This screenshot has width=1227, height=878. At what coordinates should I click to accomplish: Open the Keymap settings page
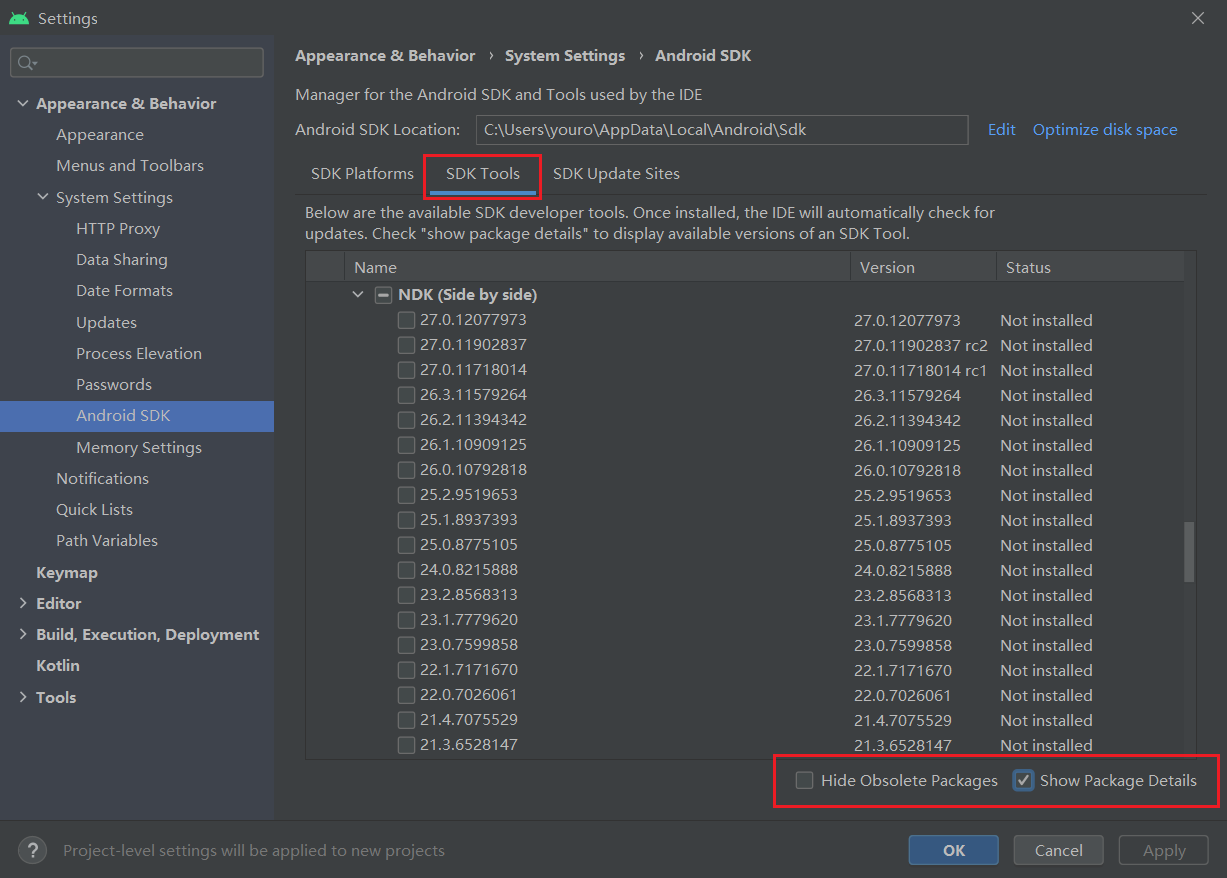click(x=67, y=573)
